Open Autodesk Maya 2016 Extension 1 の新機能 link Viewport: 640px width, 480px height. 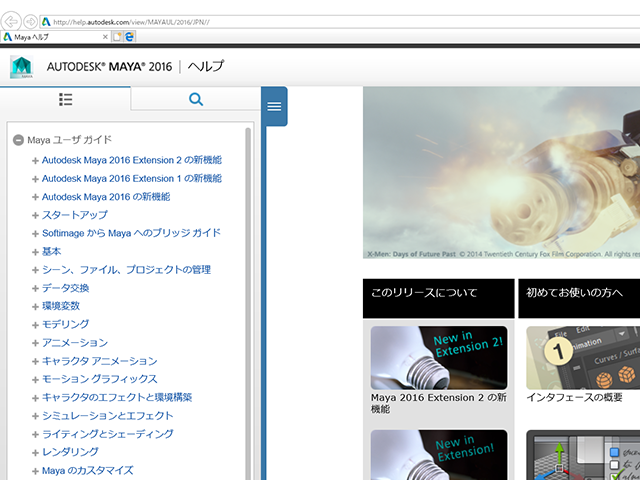[132, 178]
